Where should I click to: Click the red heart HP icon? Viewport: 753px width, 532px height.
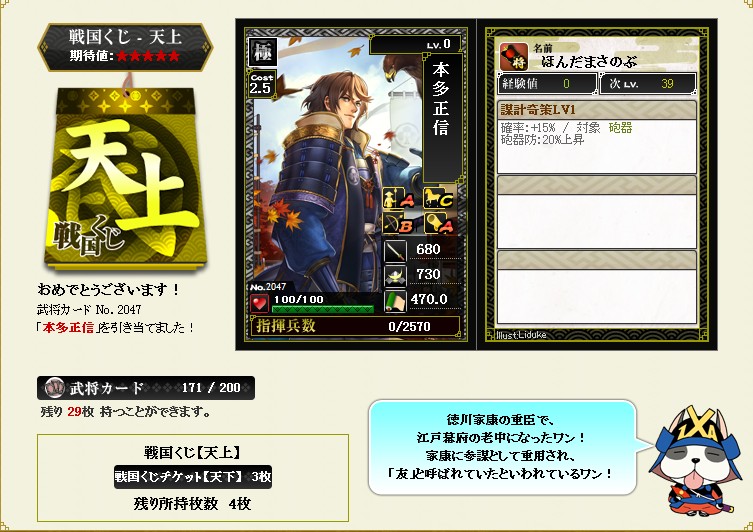pos(259,303)
